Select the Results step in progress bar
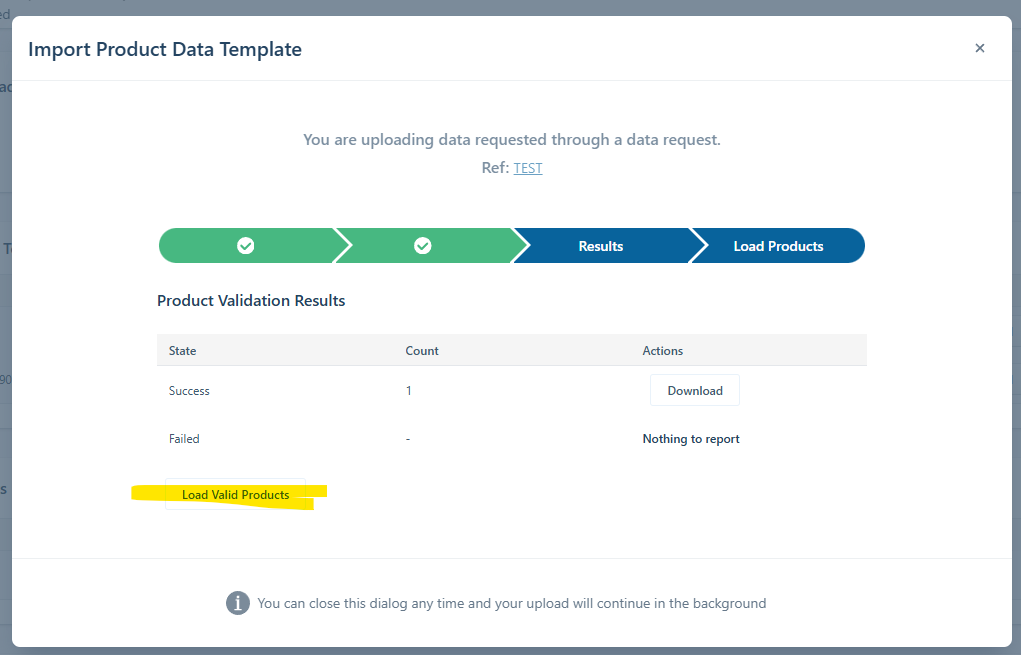The height and width of the screenshot is (655, 1021). pyautogui.click(x=600, y=246)
